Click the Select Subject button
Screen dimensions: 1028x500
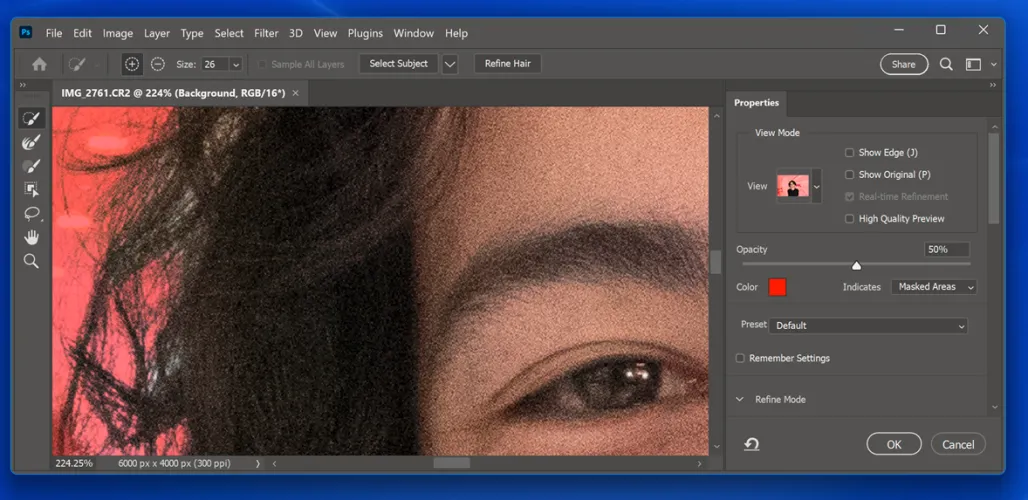(398, 64)
